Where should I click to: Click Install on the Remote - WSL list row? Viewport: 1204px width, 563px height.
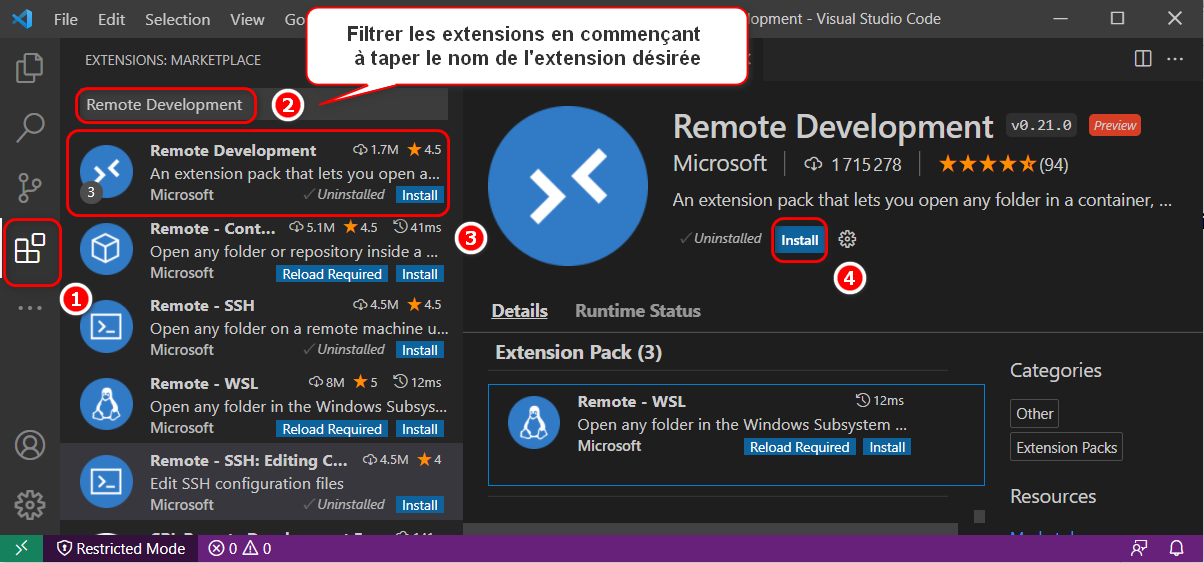pyautogui.click(x=419, y=429)
